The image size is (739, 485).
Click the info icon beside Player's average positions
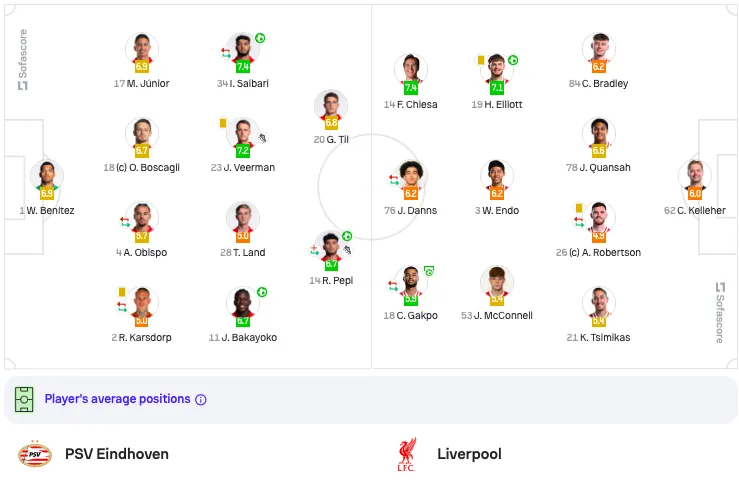(201, 400)
